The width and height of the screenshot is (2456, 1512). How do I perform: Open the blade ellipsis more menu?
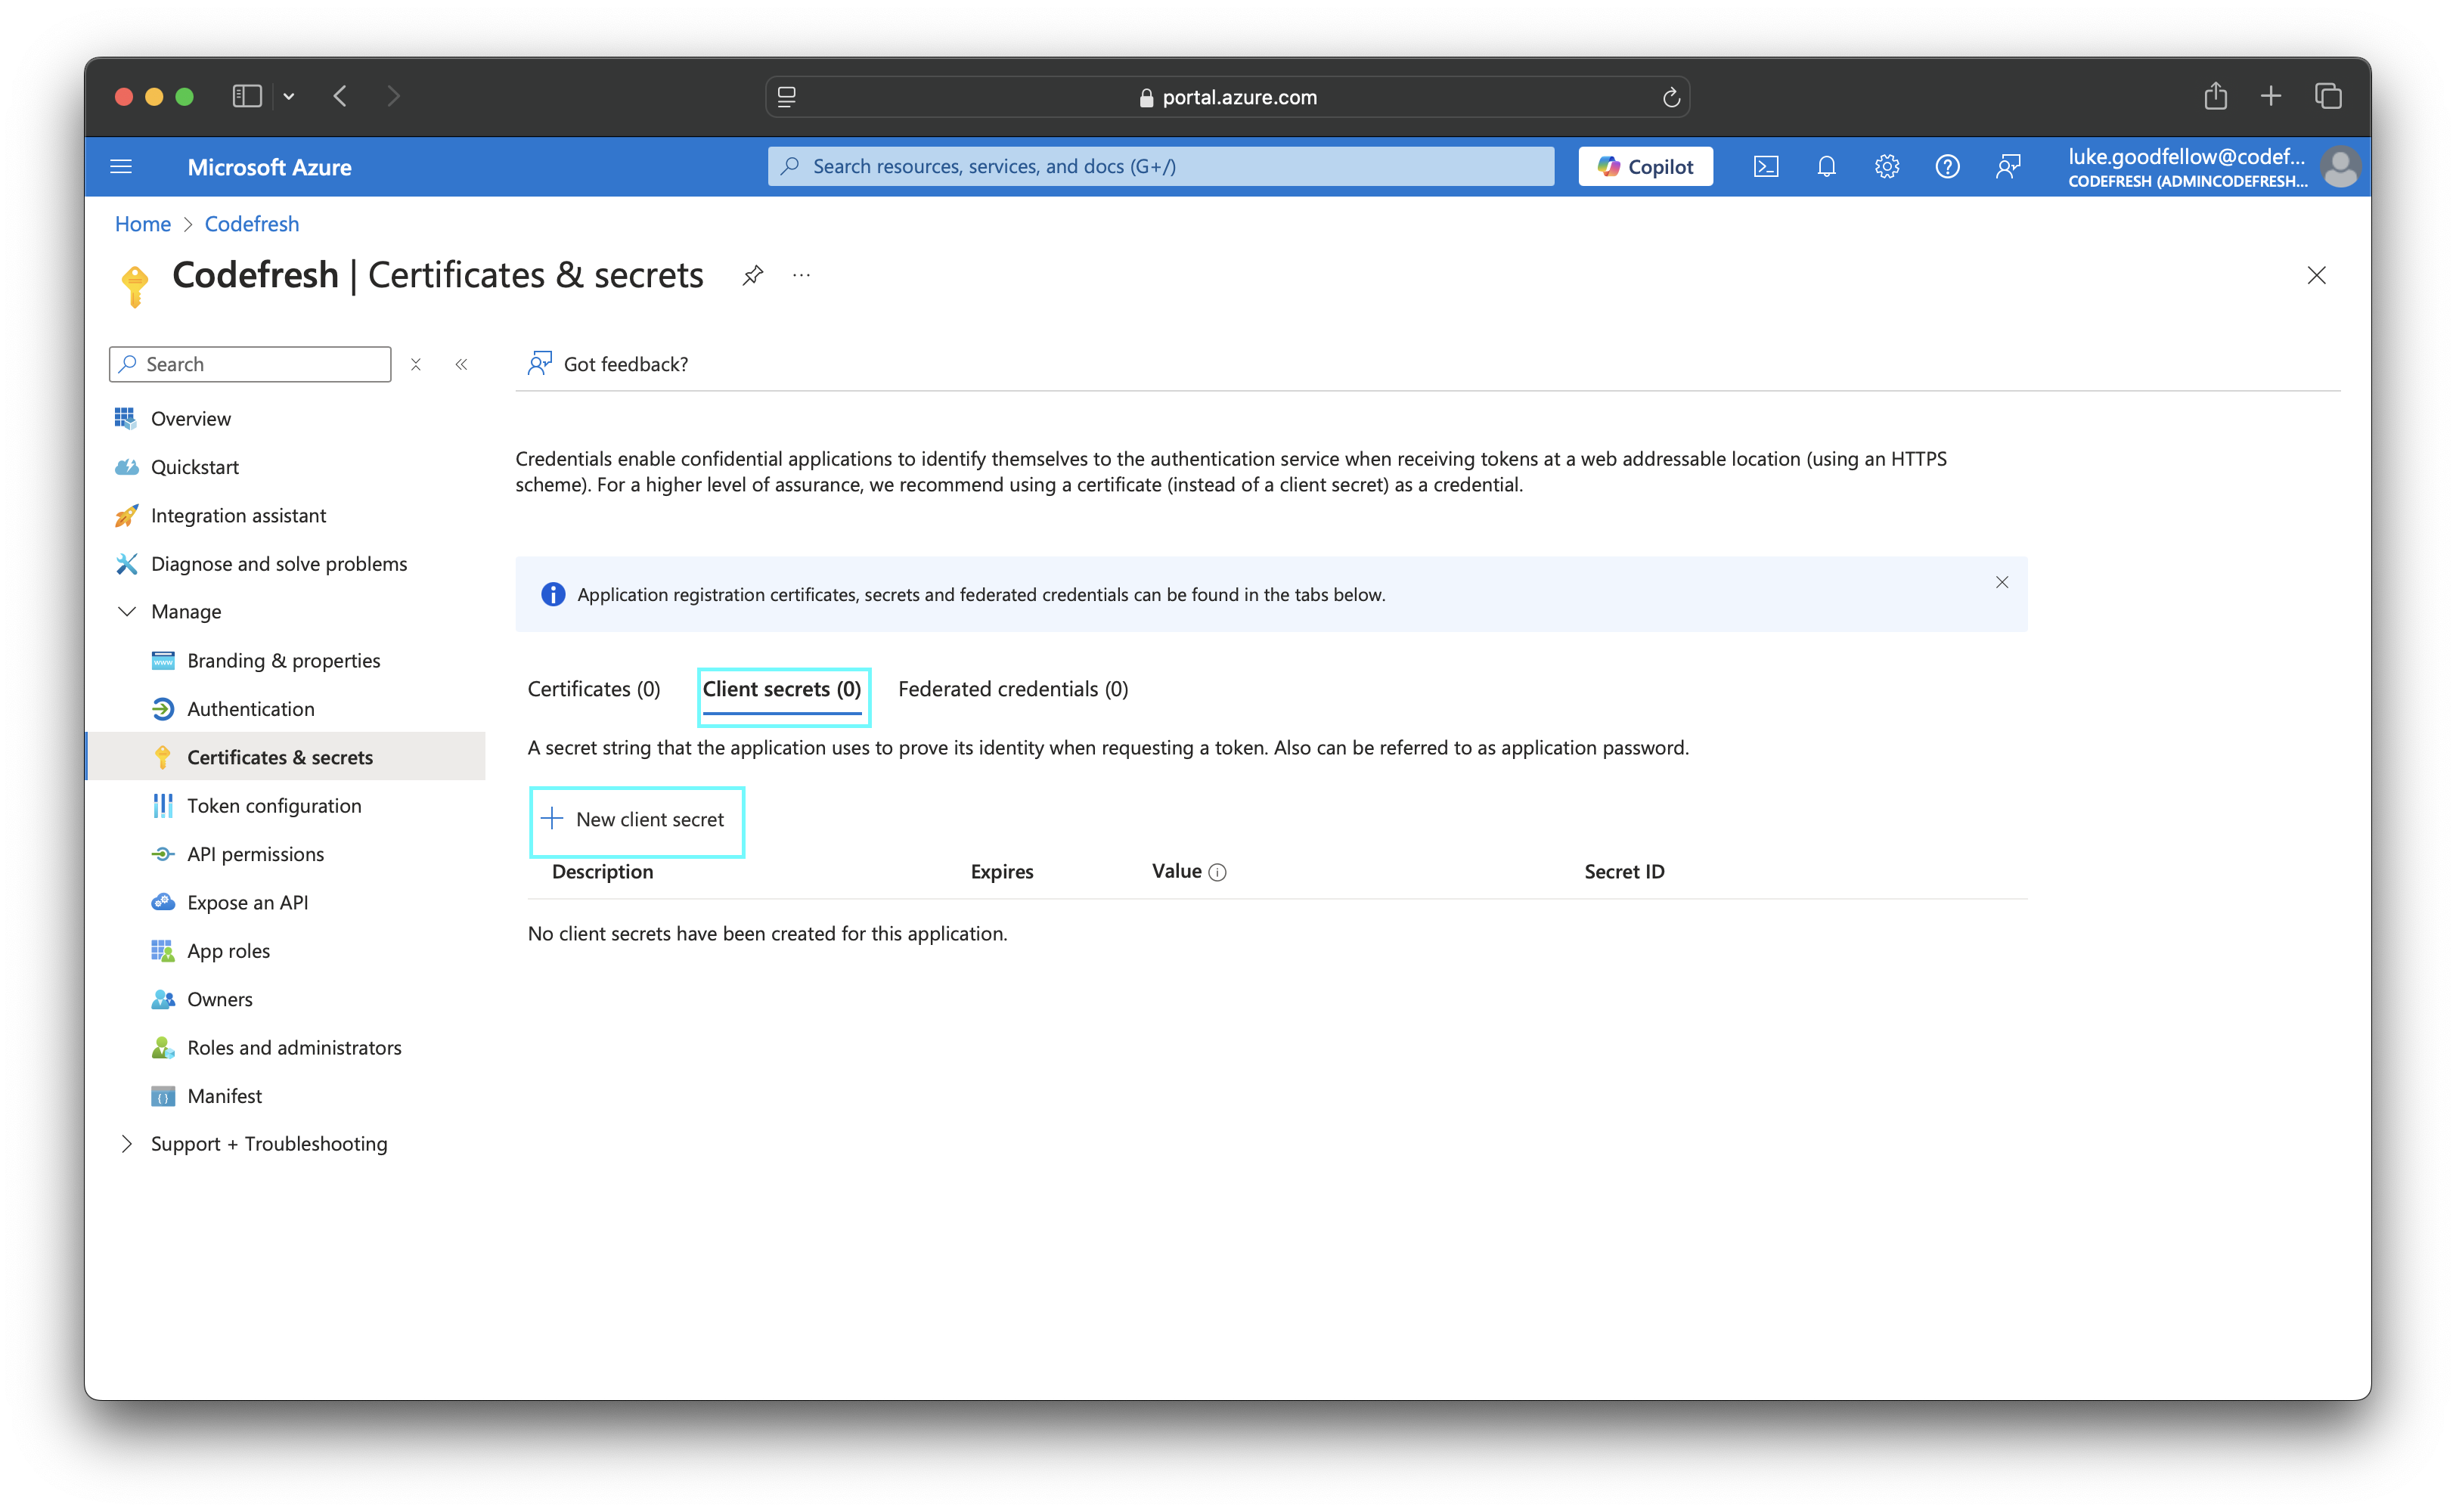coord(801,275)
